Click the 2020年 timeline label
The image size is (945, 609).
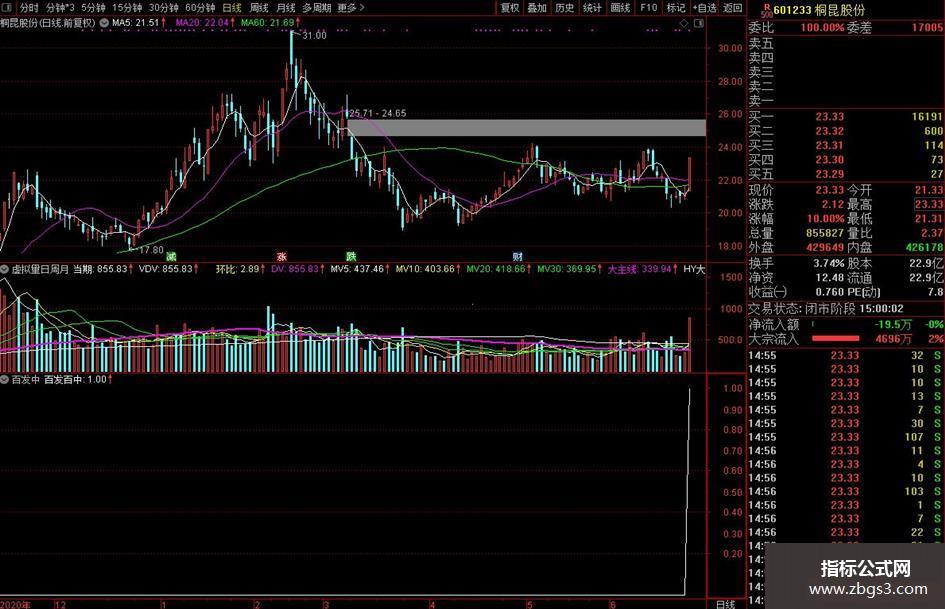tap(16, 604)
